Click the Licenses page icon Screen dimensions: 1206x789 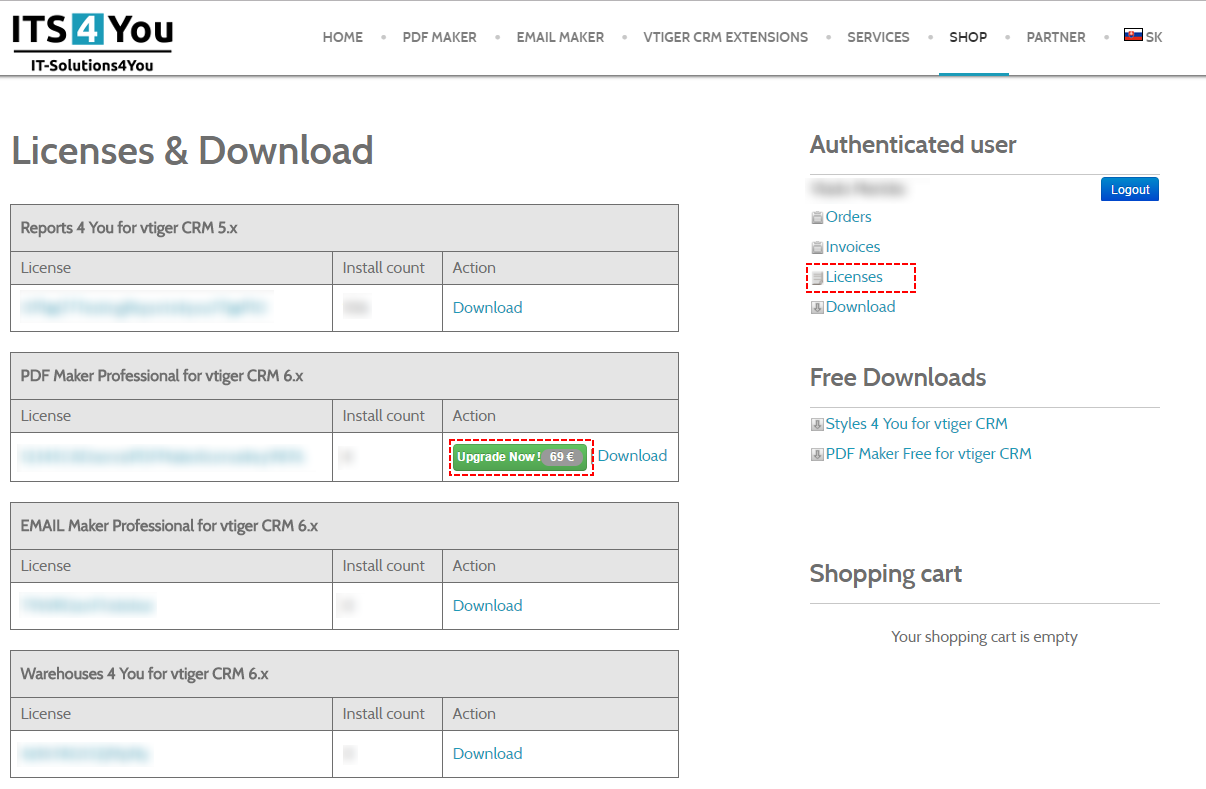(817, 277)
